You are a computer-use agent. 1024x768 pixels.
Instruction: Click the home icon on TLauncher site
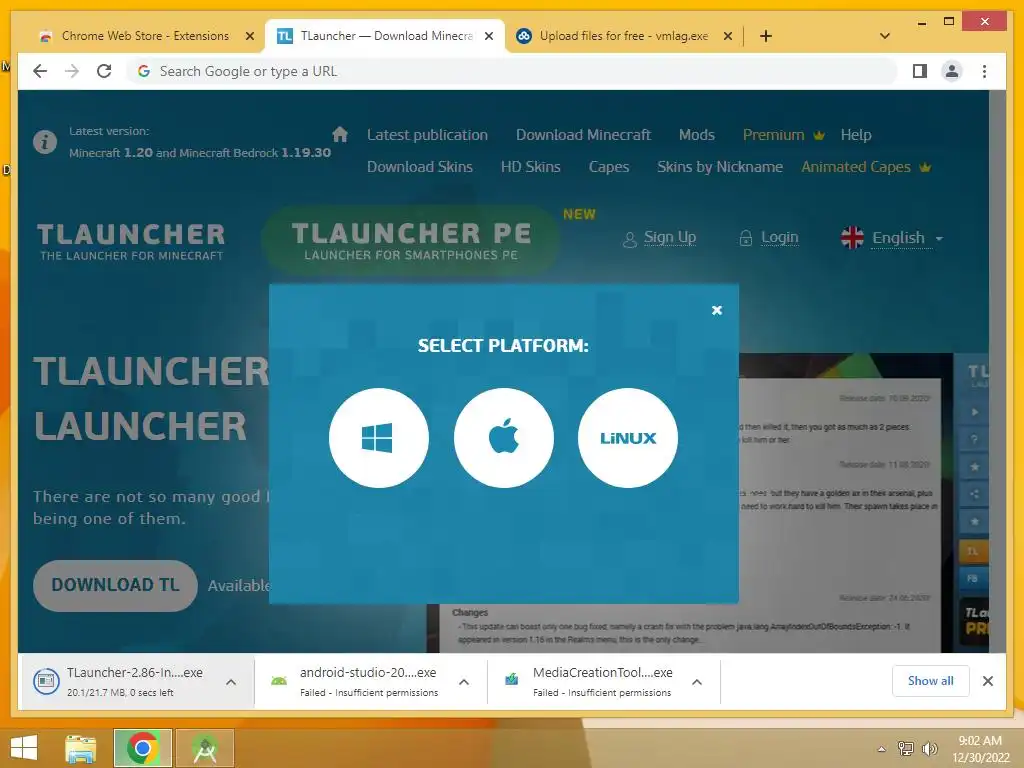point(340,134)
